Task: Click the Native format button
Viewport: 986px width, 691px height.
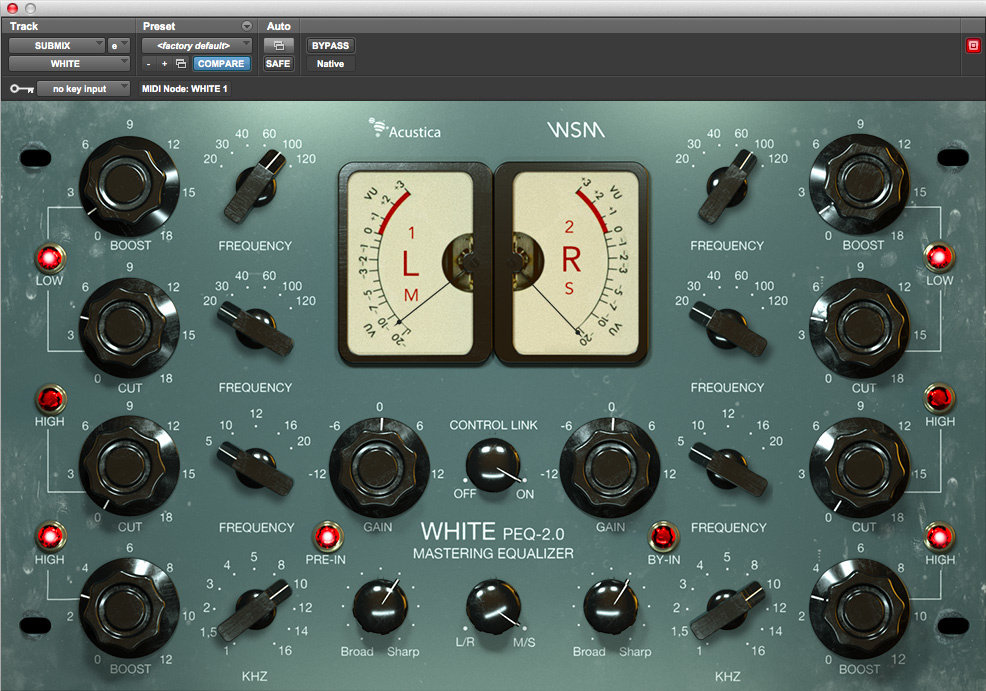Action: 330,64
